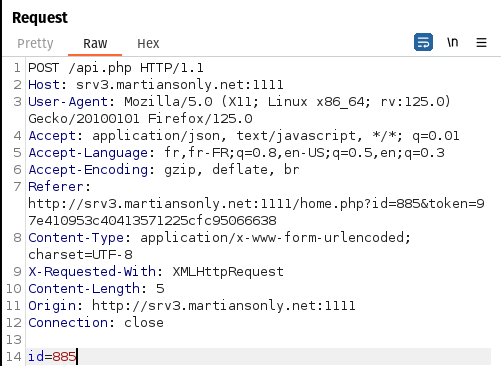Open the hamburger options menu
The width and height of the screenshot is (503, 366).
[481, 43]
